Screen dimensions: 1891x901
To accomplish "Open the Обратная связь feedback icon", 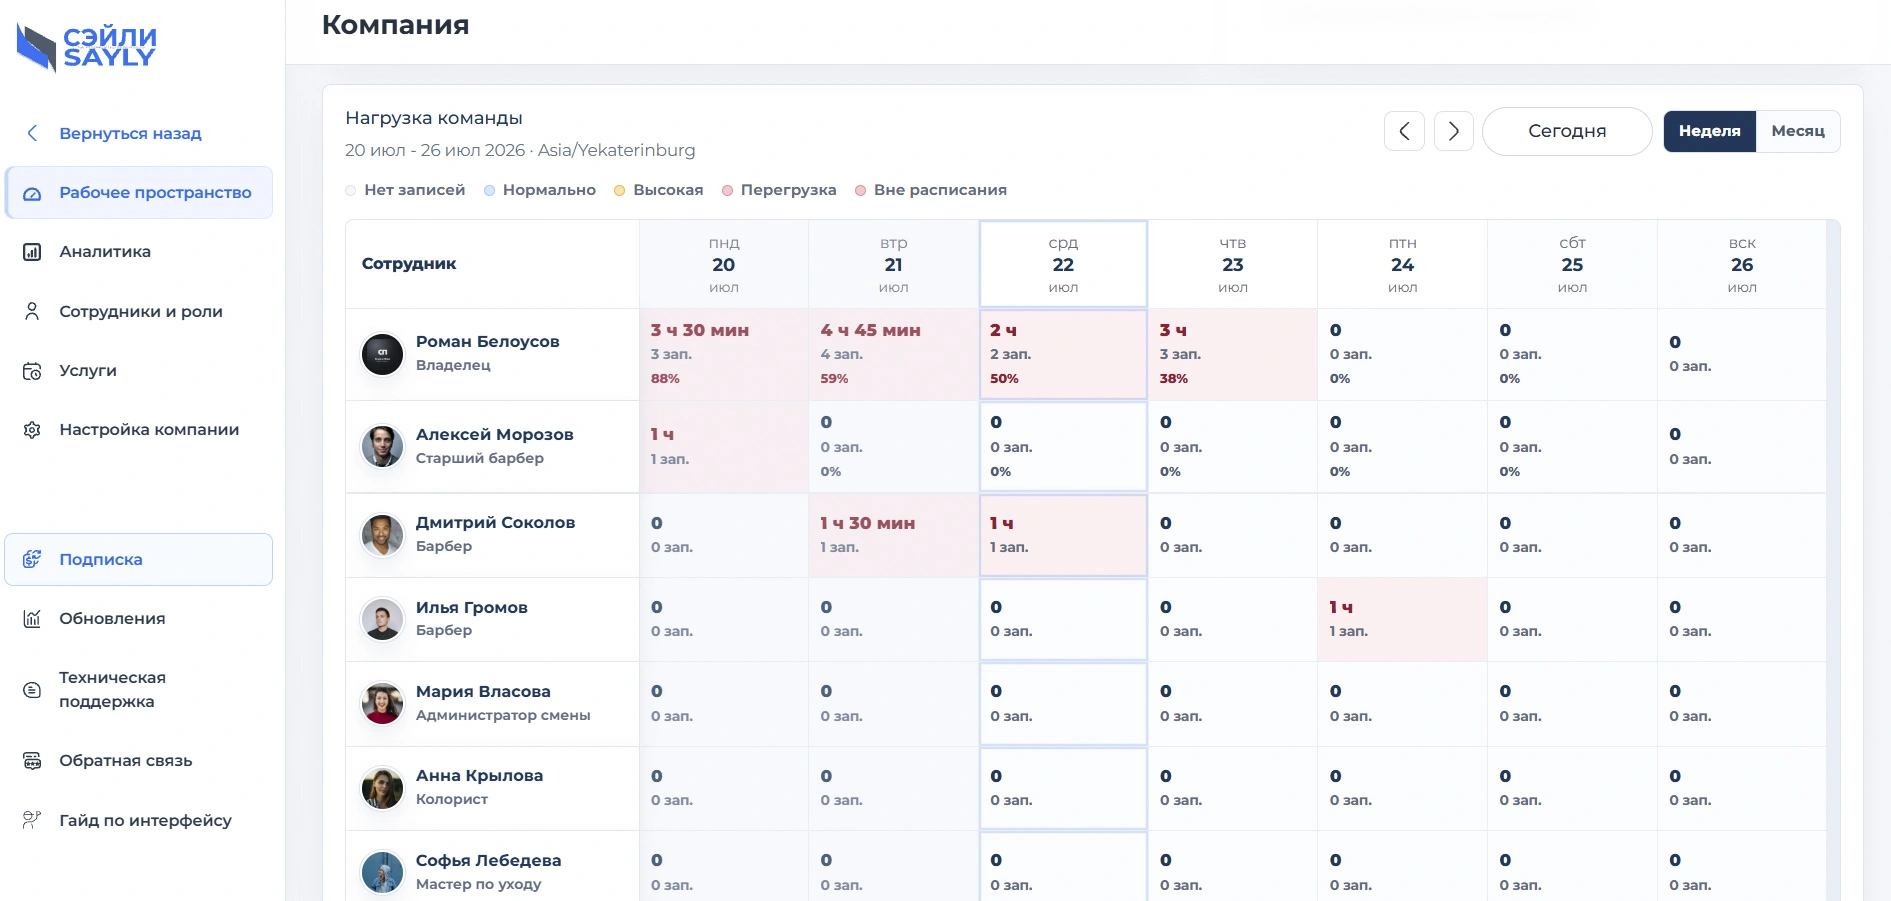I will click(x=32, y=761).
